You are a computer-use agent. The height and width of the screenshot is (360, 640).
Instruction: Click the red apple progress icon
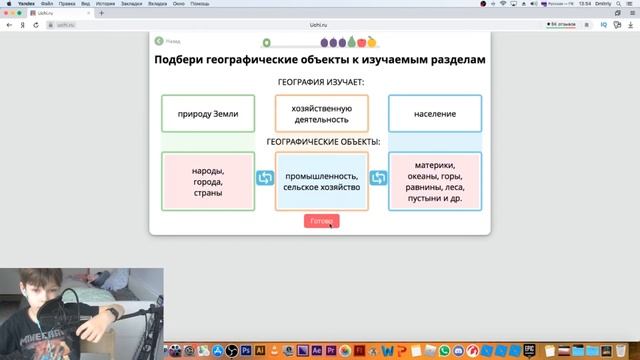[x=362, y=42]
